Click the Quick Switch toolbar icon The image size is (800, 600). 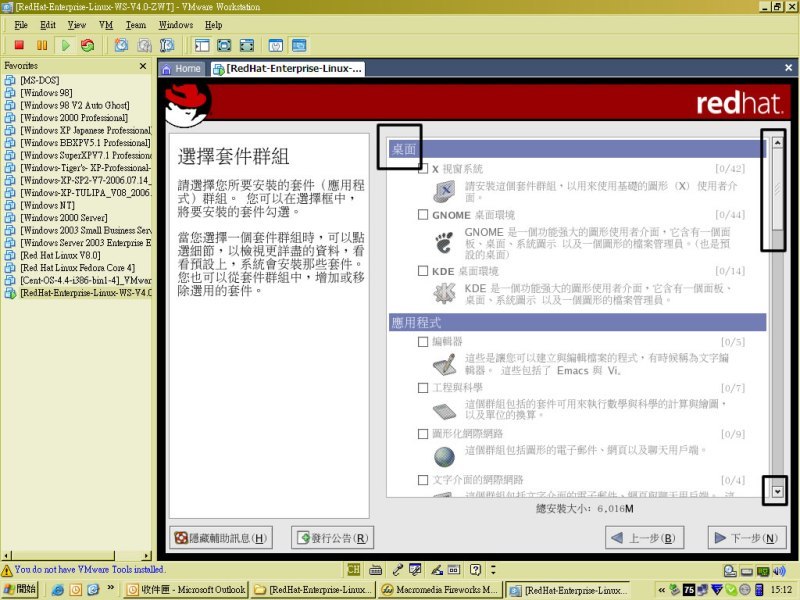click(247, 45)
